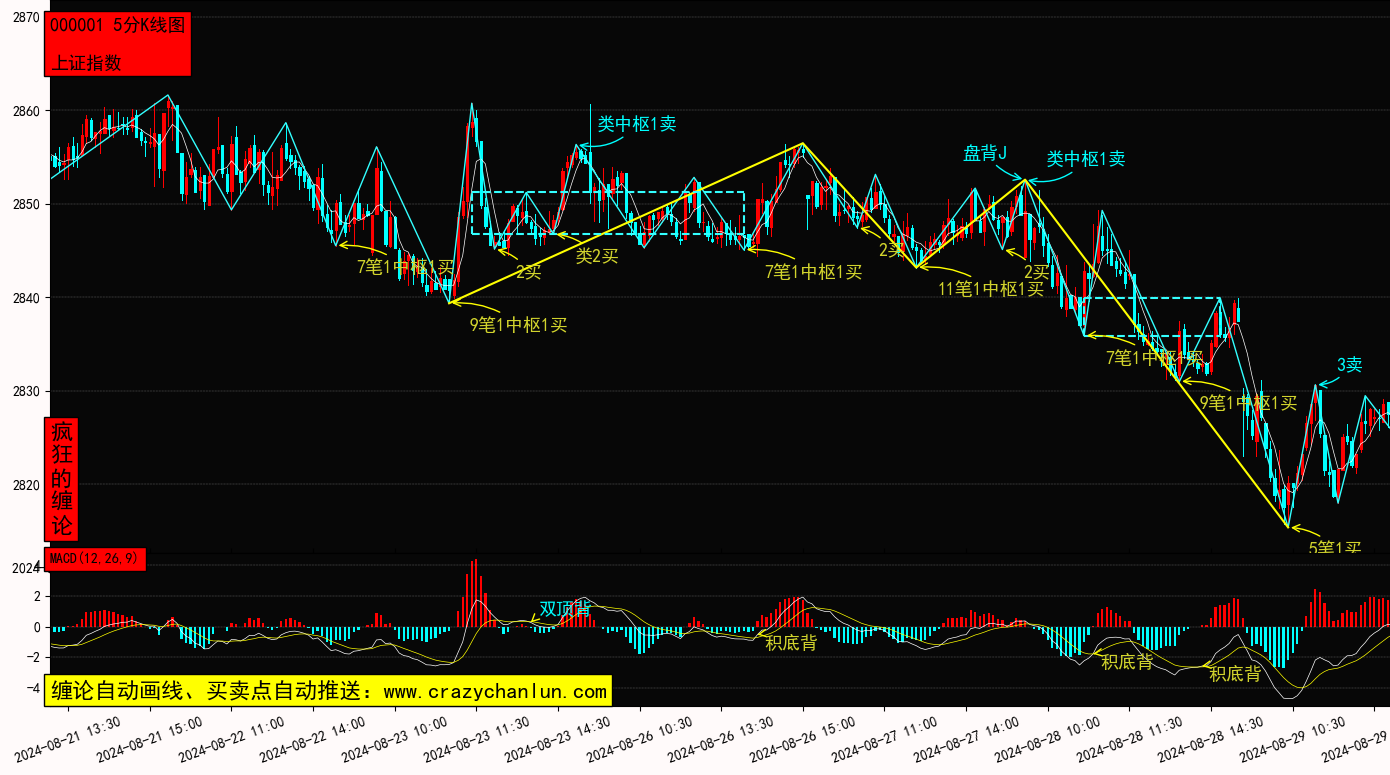Click the 9笔1中枢1买 label under 2024-08-23 low
This screenshot has height=775, width=1390.
(x=518, y=325)
